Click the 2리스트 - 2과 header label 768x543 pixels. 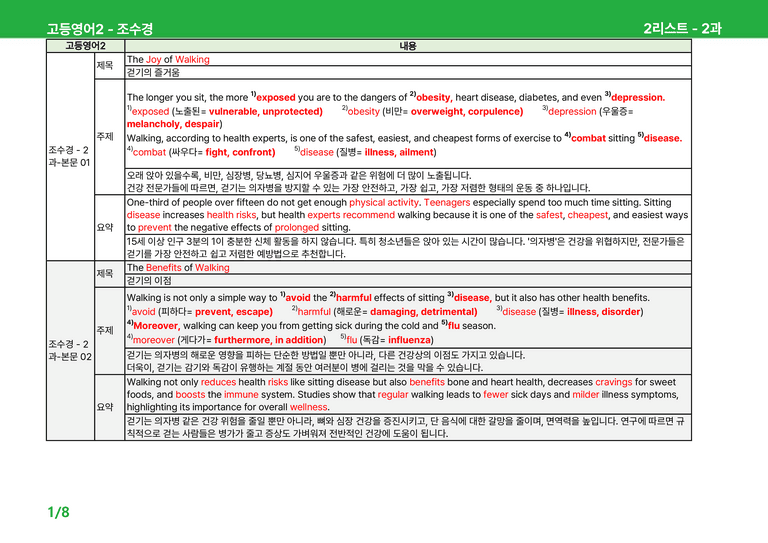tap(682, 28)
